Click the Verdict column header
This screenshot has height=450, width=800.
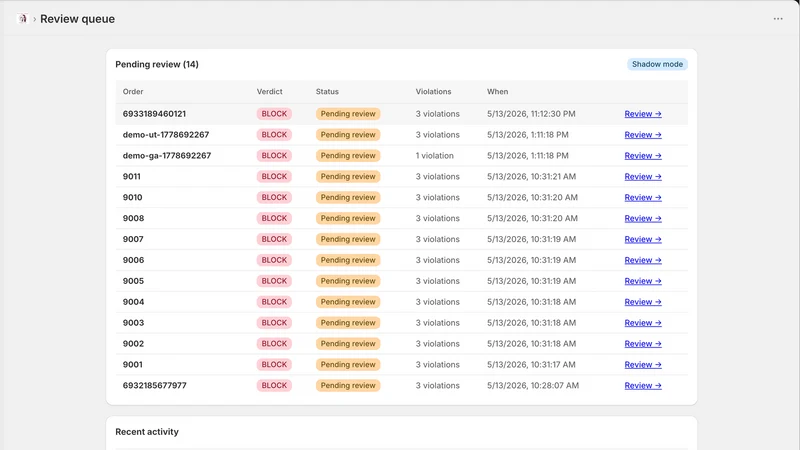[269, 92]
